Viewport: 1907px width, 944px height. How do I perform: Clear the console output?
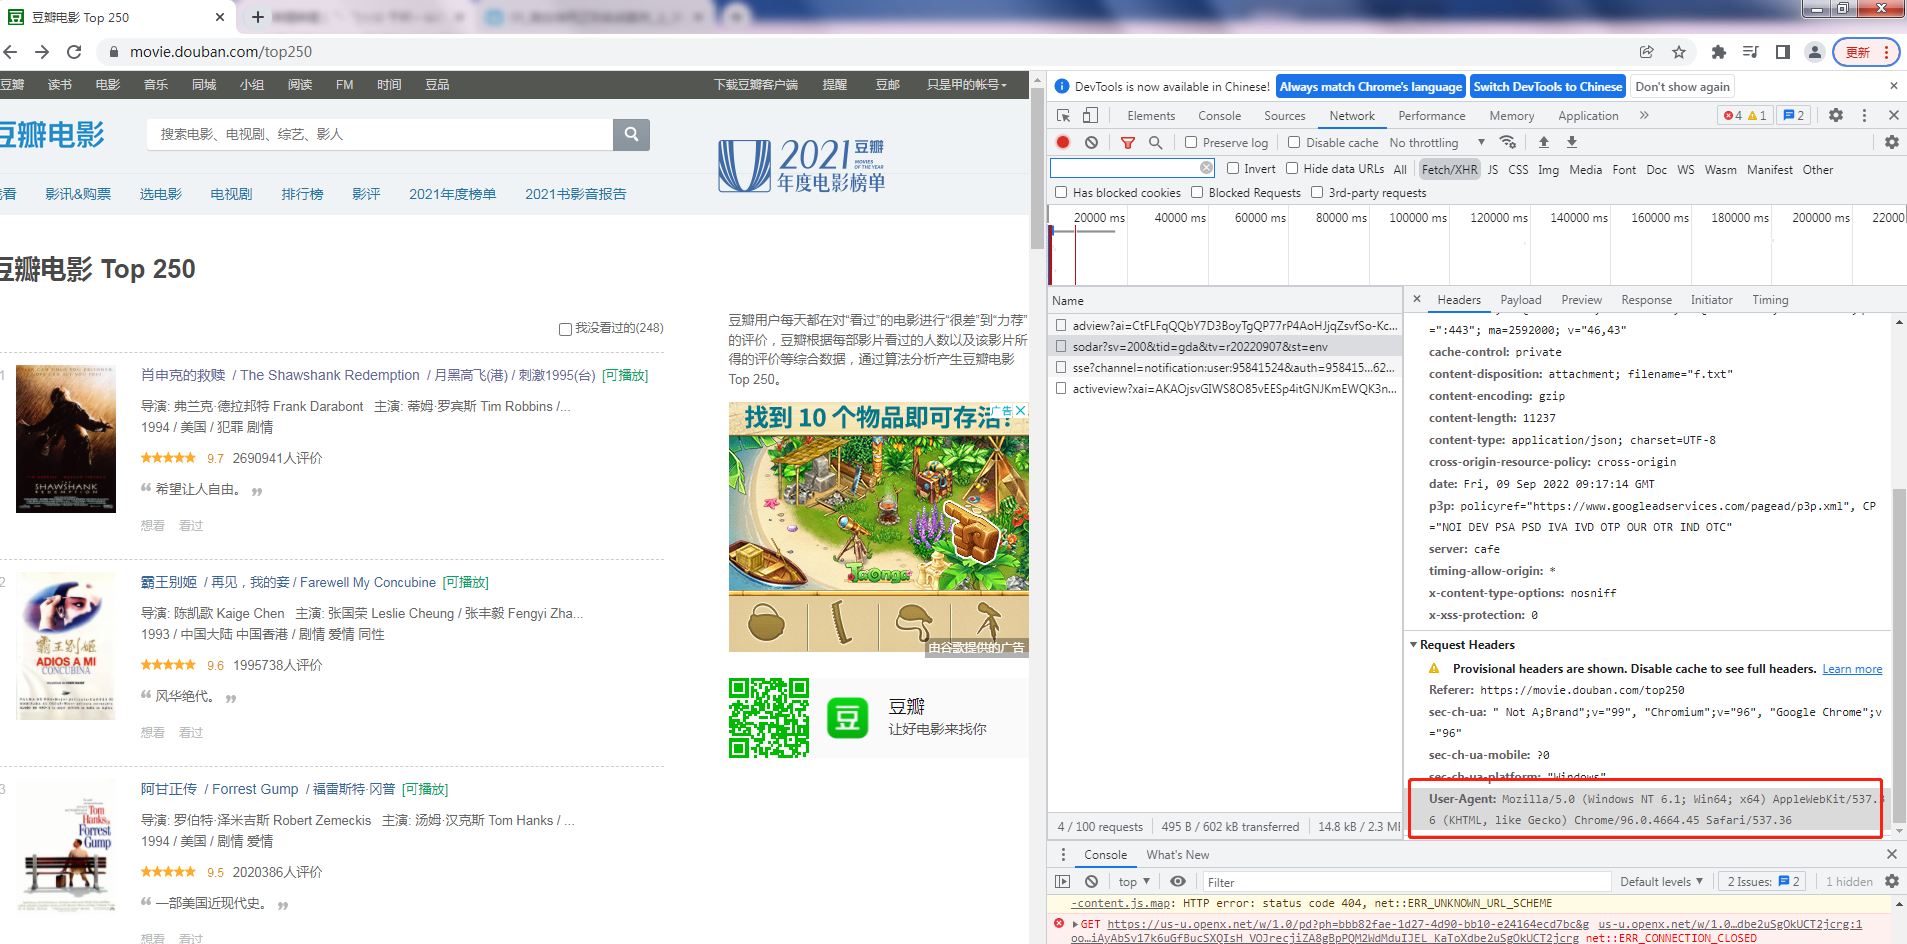click(x=1092, y=882)
